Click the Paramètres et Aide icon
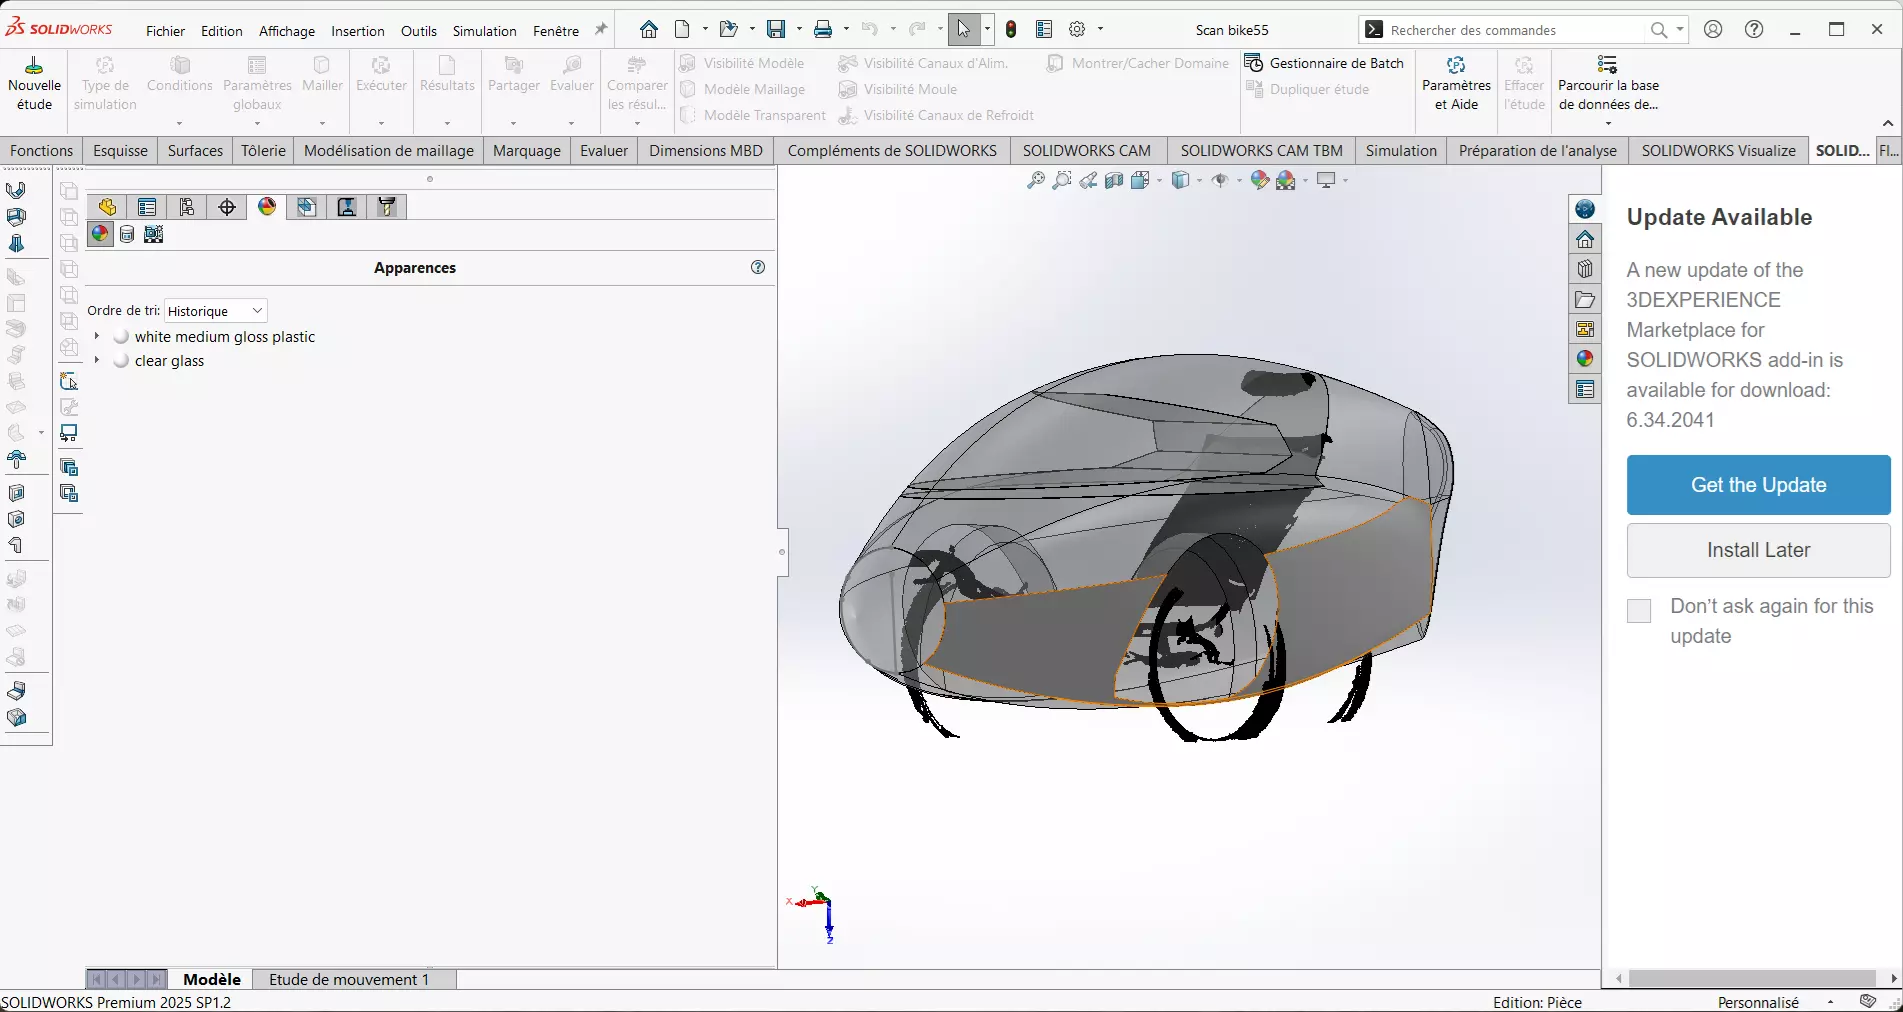 [1456, 85]
